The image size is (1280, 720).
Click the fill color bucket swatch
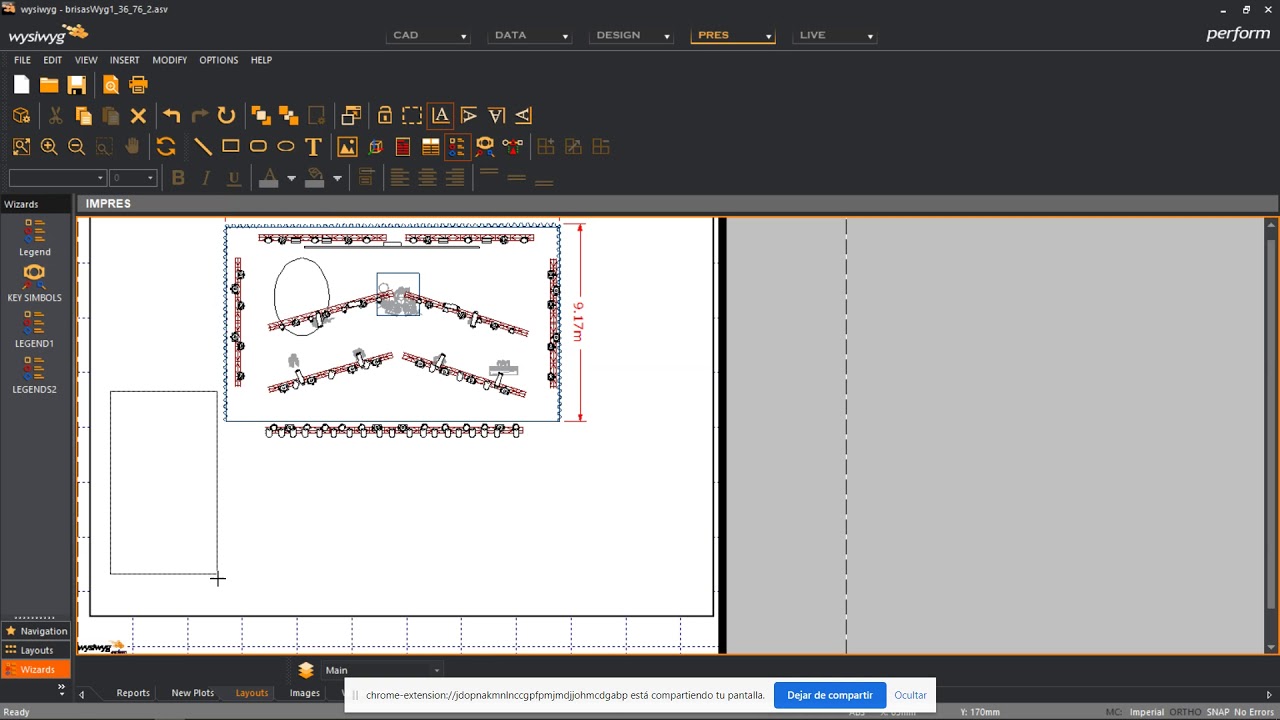coord(314,178)
